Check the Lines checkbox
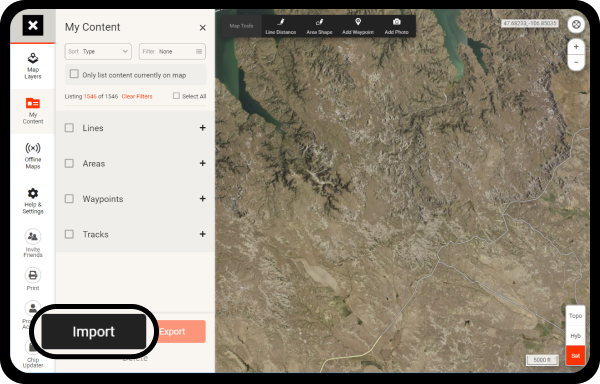Image resolution: width=600 pixels, height=384 pixels. (x=69, y=128)
